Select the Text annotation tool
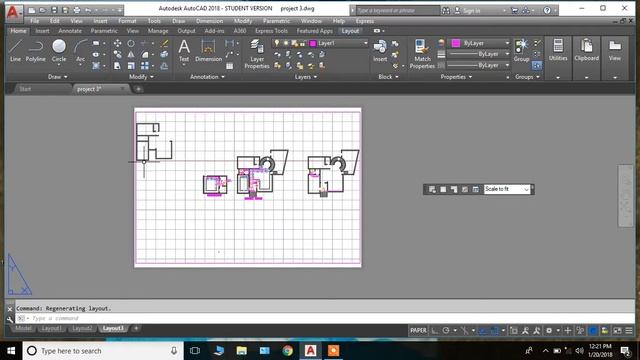The height and width of the screenshot is (360, 640). [184, 51]
